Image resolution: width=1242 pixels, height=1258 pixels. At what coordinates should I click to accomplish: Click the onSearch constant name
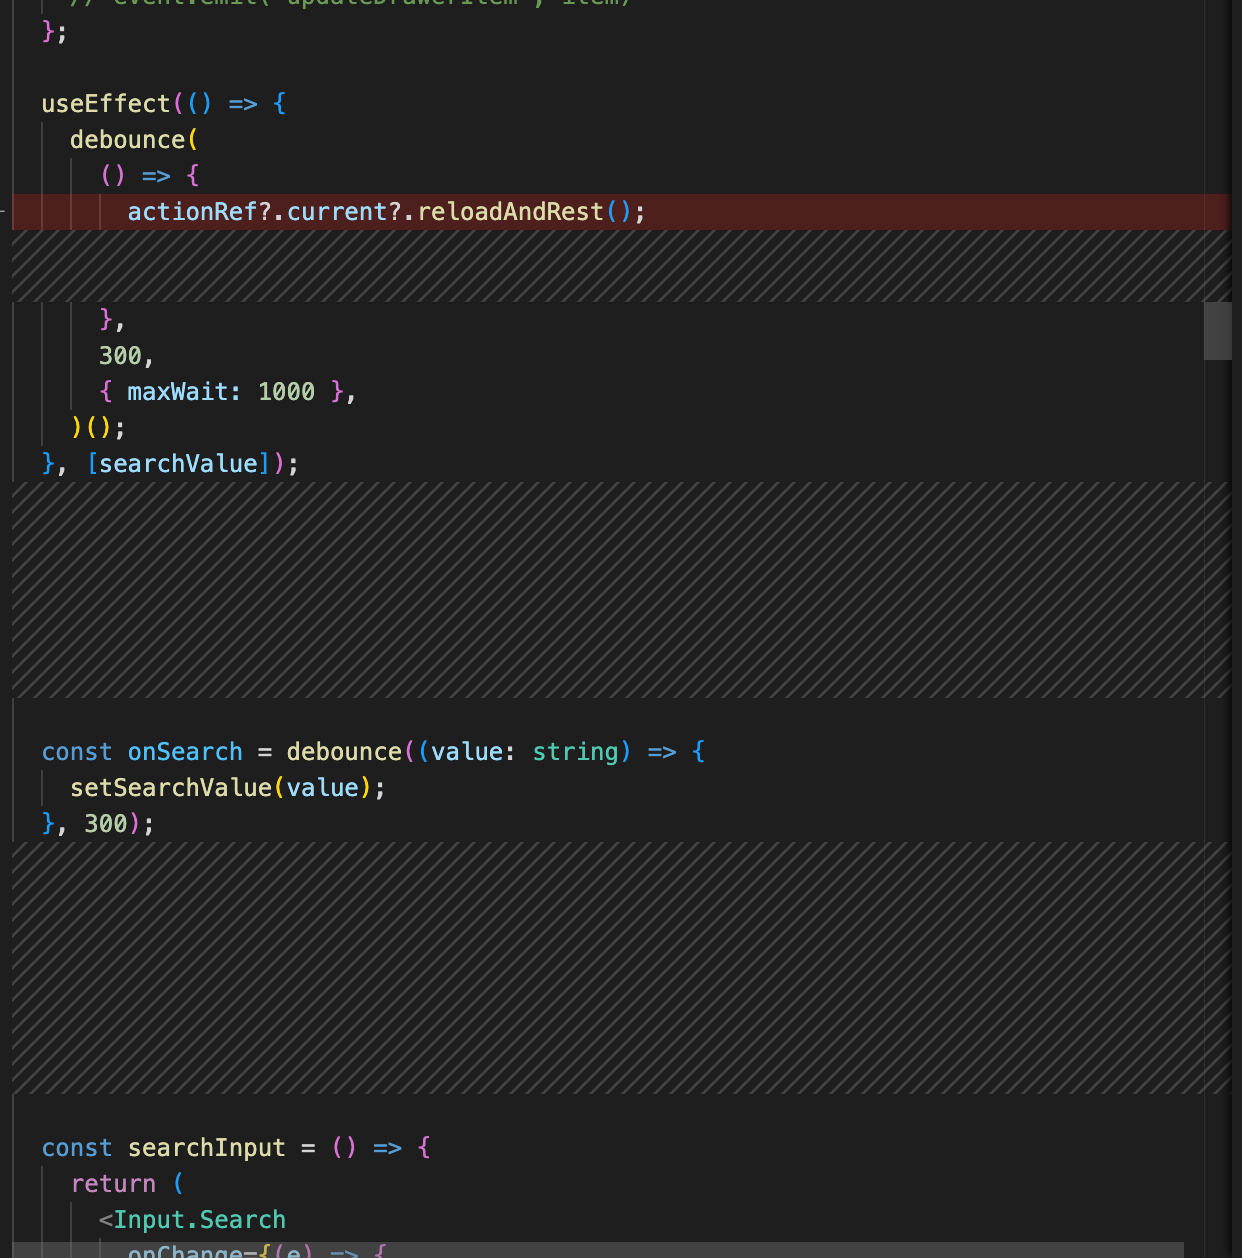(185, 752)
